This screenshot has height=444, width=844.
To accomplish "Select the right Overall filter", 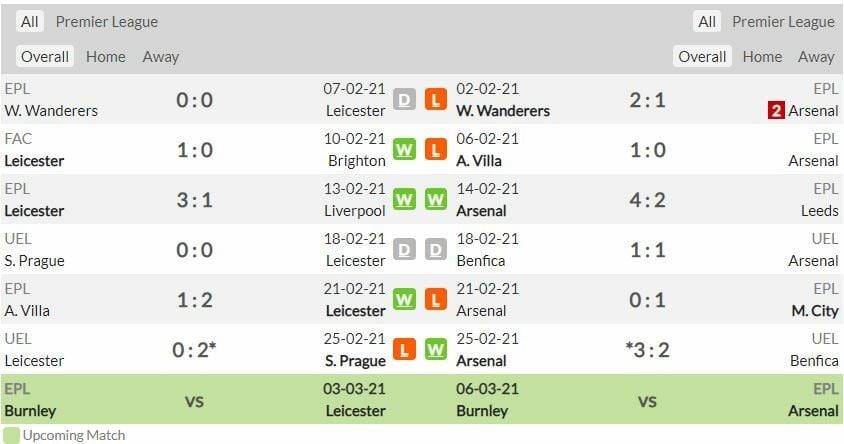I will pyautogui.click(x=702, y=57).
